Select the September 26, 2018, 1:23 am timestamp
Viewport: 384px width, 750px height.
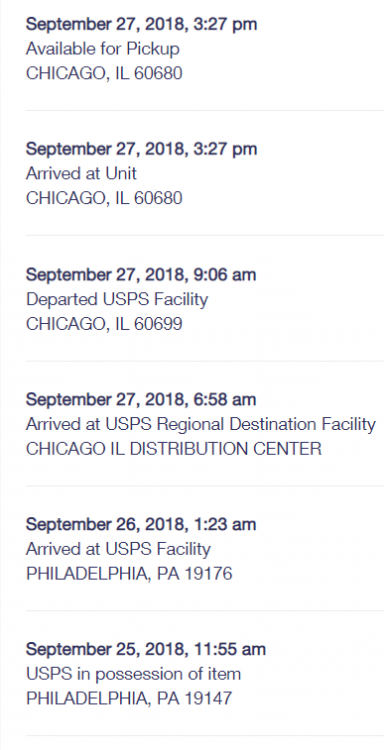(x=141, y=524)
